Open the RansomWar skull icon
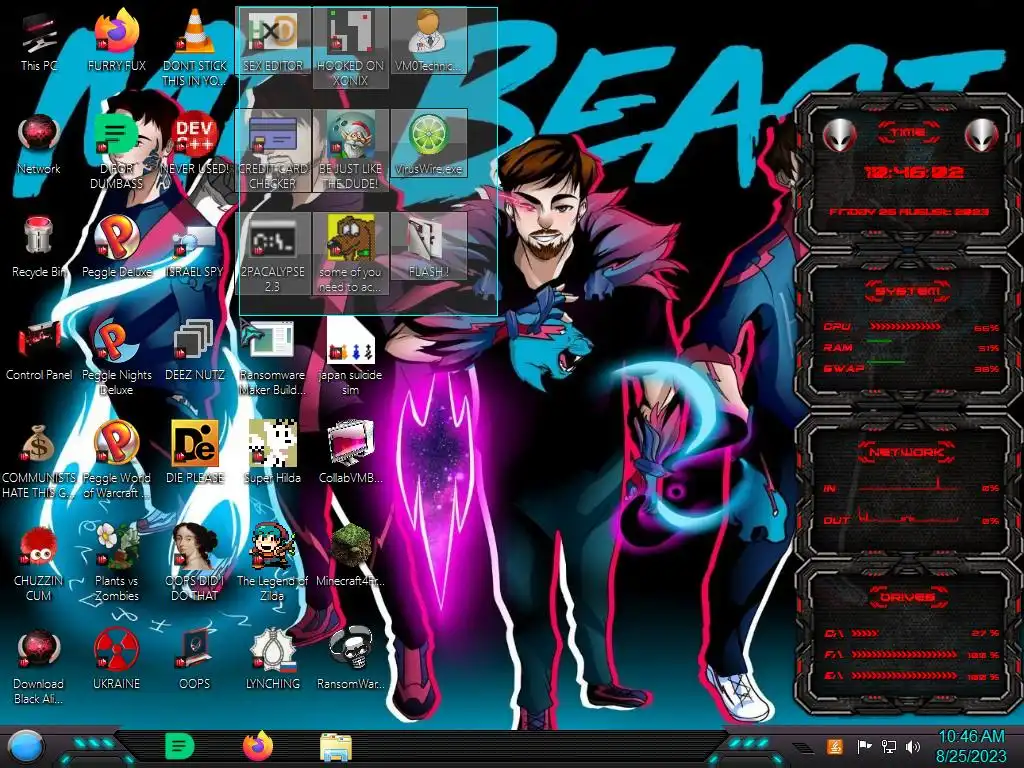The image size is (1024, 768). click(351, 660)
